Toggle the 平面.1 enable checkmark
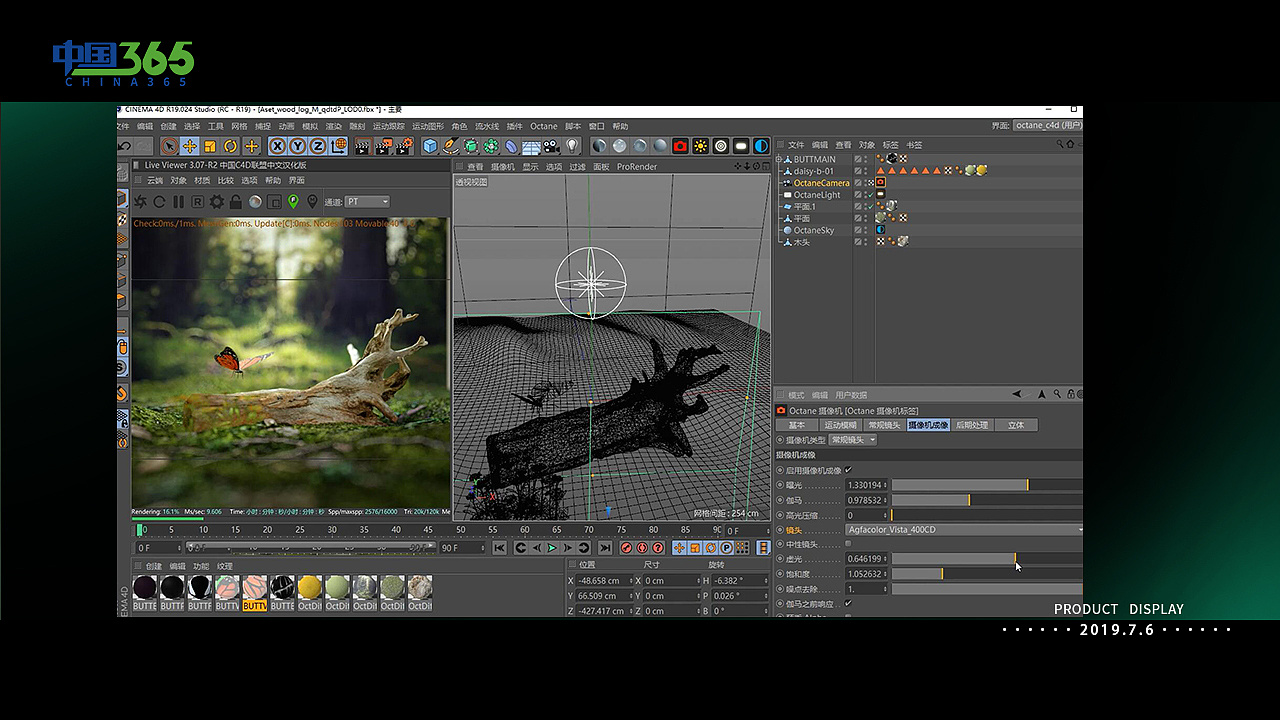The image size is (1280, 720). point(871,207)
